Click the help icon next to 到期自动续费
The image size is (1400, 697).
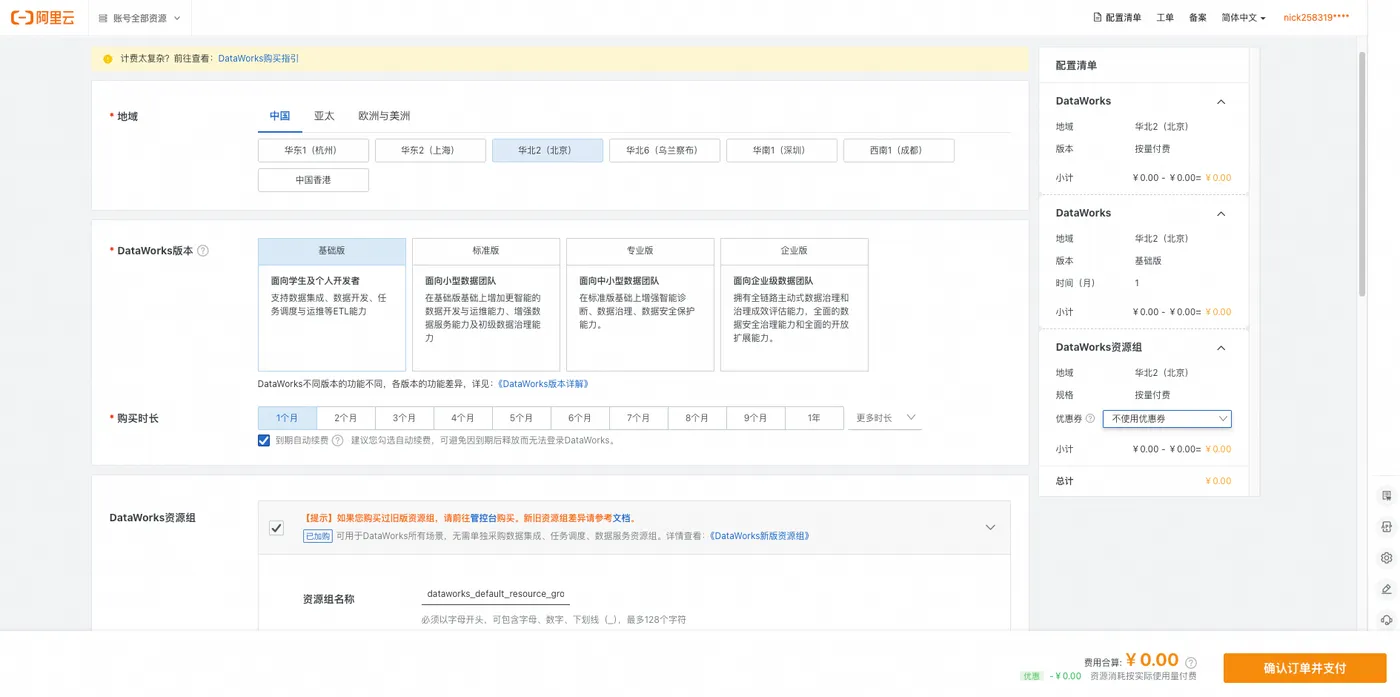click(x=337, y=440)
